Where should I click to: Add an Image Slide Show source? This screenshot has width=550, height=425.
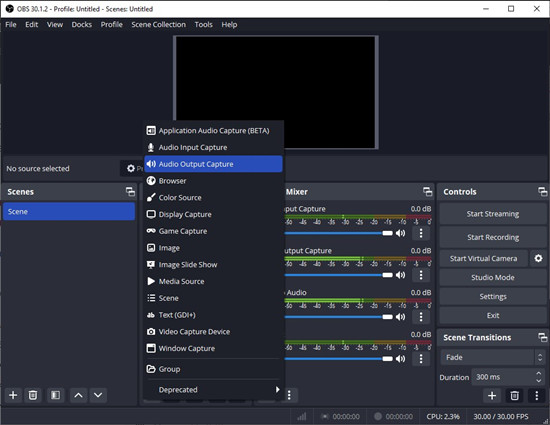pos(213,264)
